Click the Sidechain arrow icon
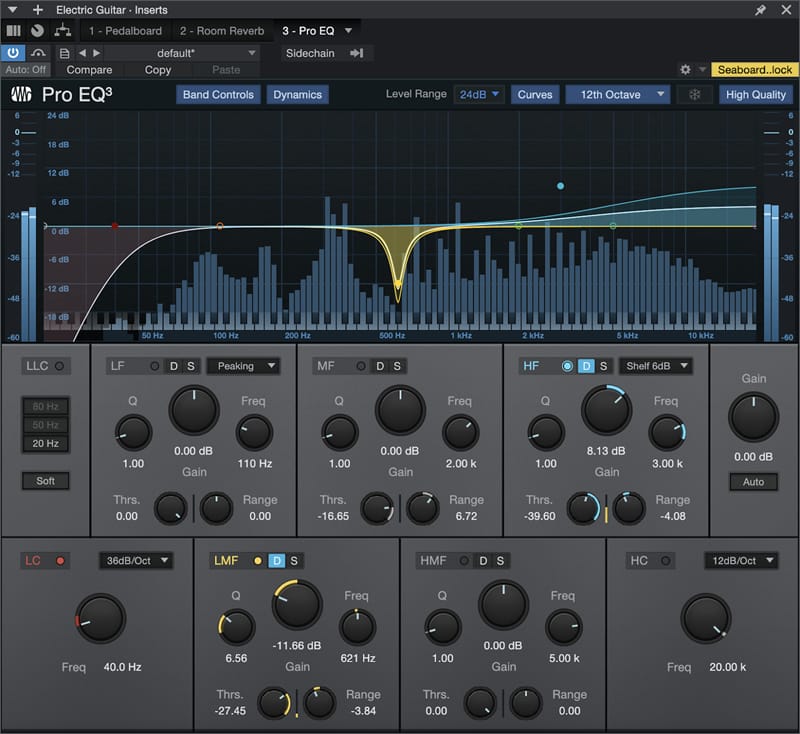Viewport: 800px width, 734px height. click(356, 53)
